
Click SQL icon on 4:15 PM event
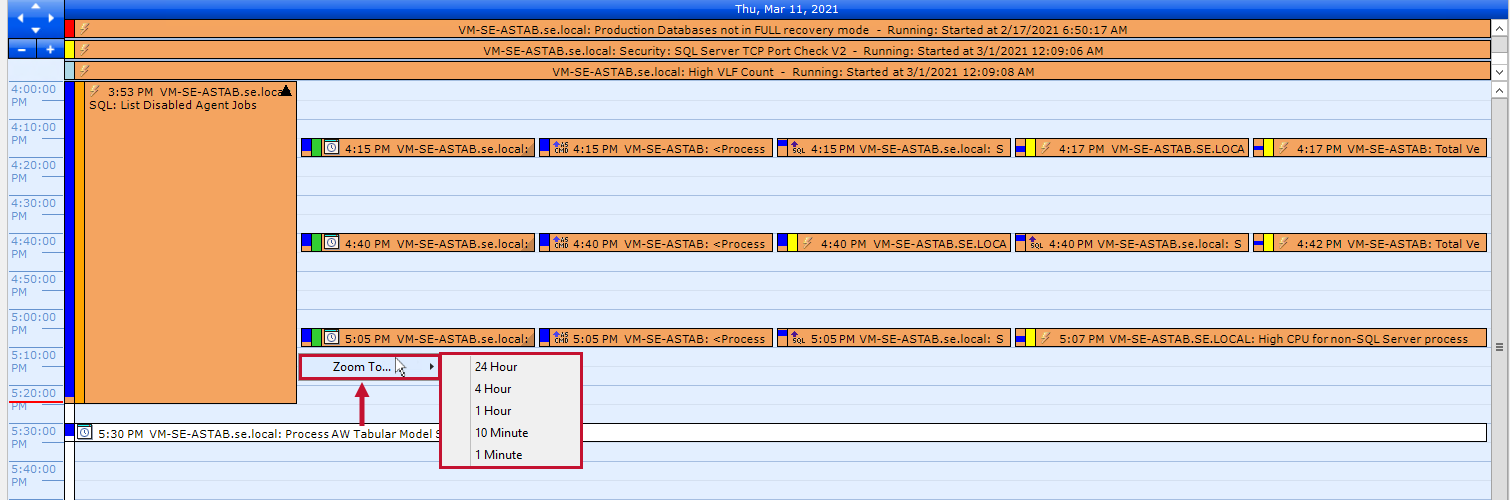pos(798,148)
